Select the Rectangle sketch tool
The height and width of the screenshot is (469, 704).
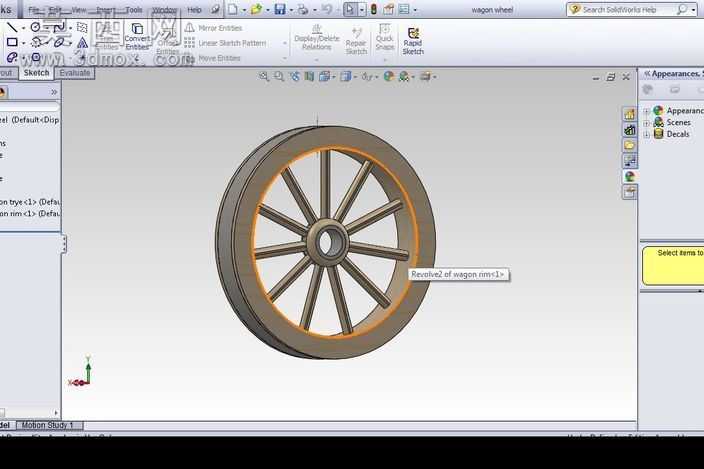click(12, 42)
